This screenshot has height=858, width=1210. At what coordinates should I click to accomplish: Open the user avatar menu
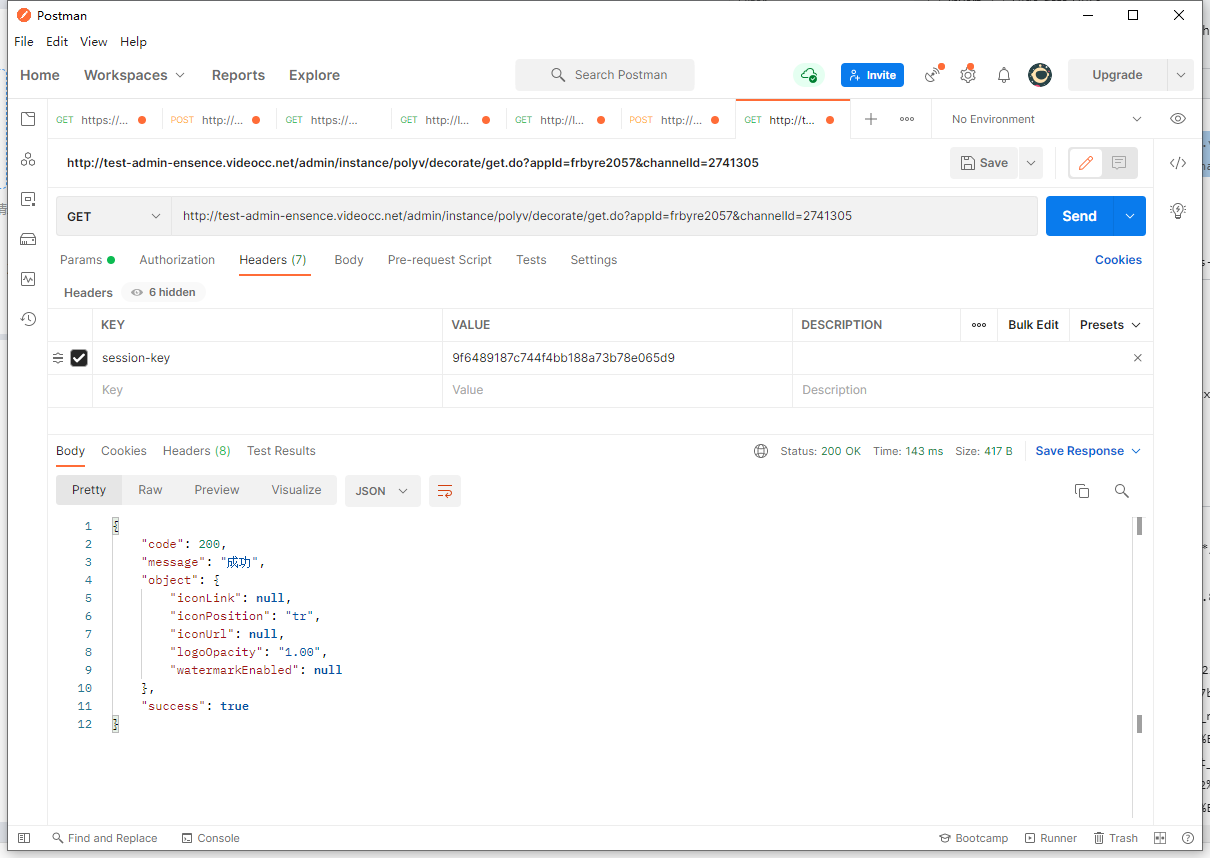(x=1040, y=75)
